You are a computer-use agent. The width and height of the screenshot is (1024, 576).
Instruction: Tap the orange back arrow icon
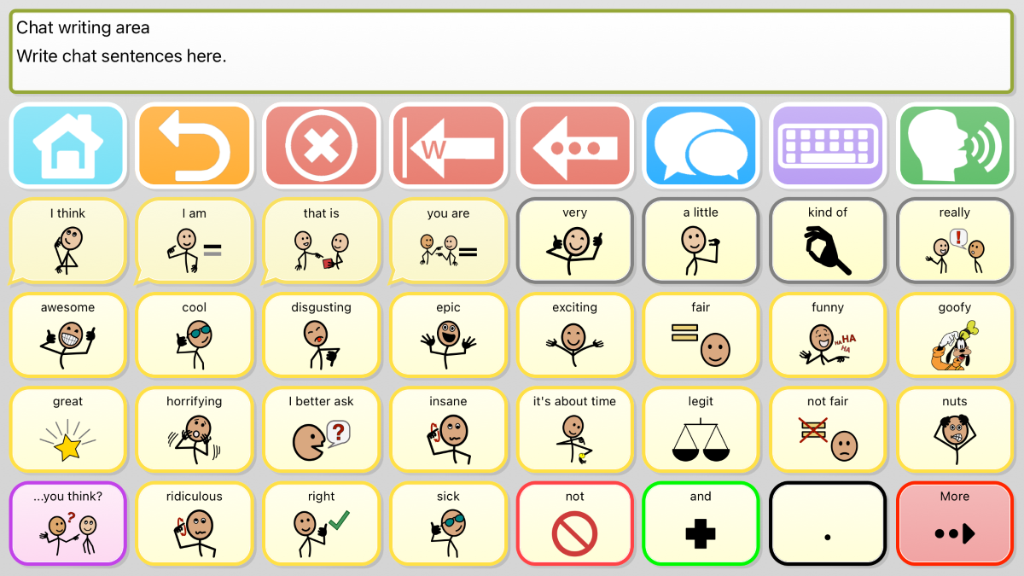[195, 145]
